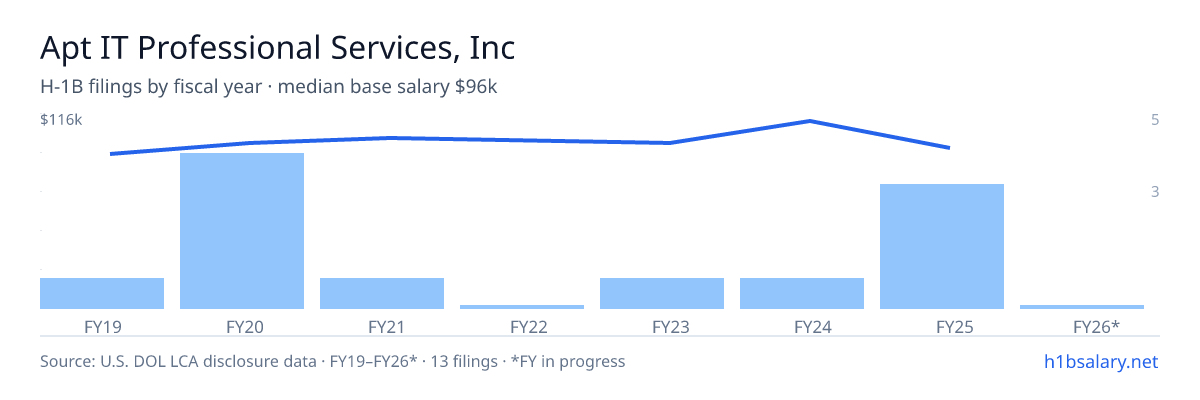
Task: Click the $116k salary axis label
Action: pyautogui.click(x=61, y=120)
